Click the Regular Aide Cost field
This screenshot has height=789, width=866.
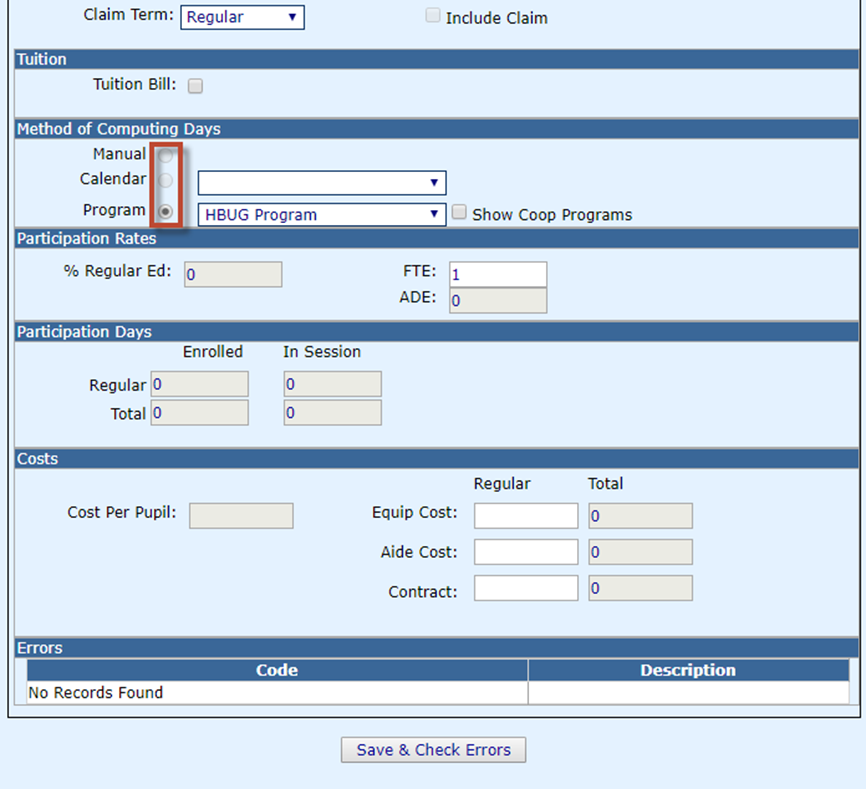pyautogui.click(x=526, y=552)
